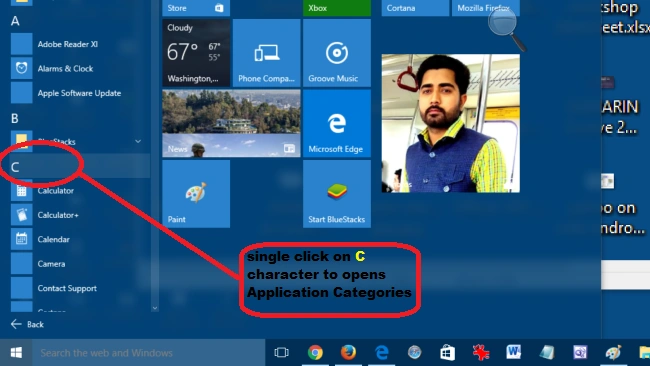650x366 pixels.
Task: Open the notebook icon on the taskbar
Action: pos(547,353)
